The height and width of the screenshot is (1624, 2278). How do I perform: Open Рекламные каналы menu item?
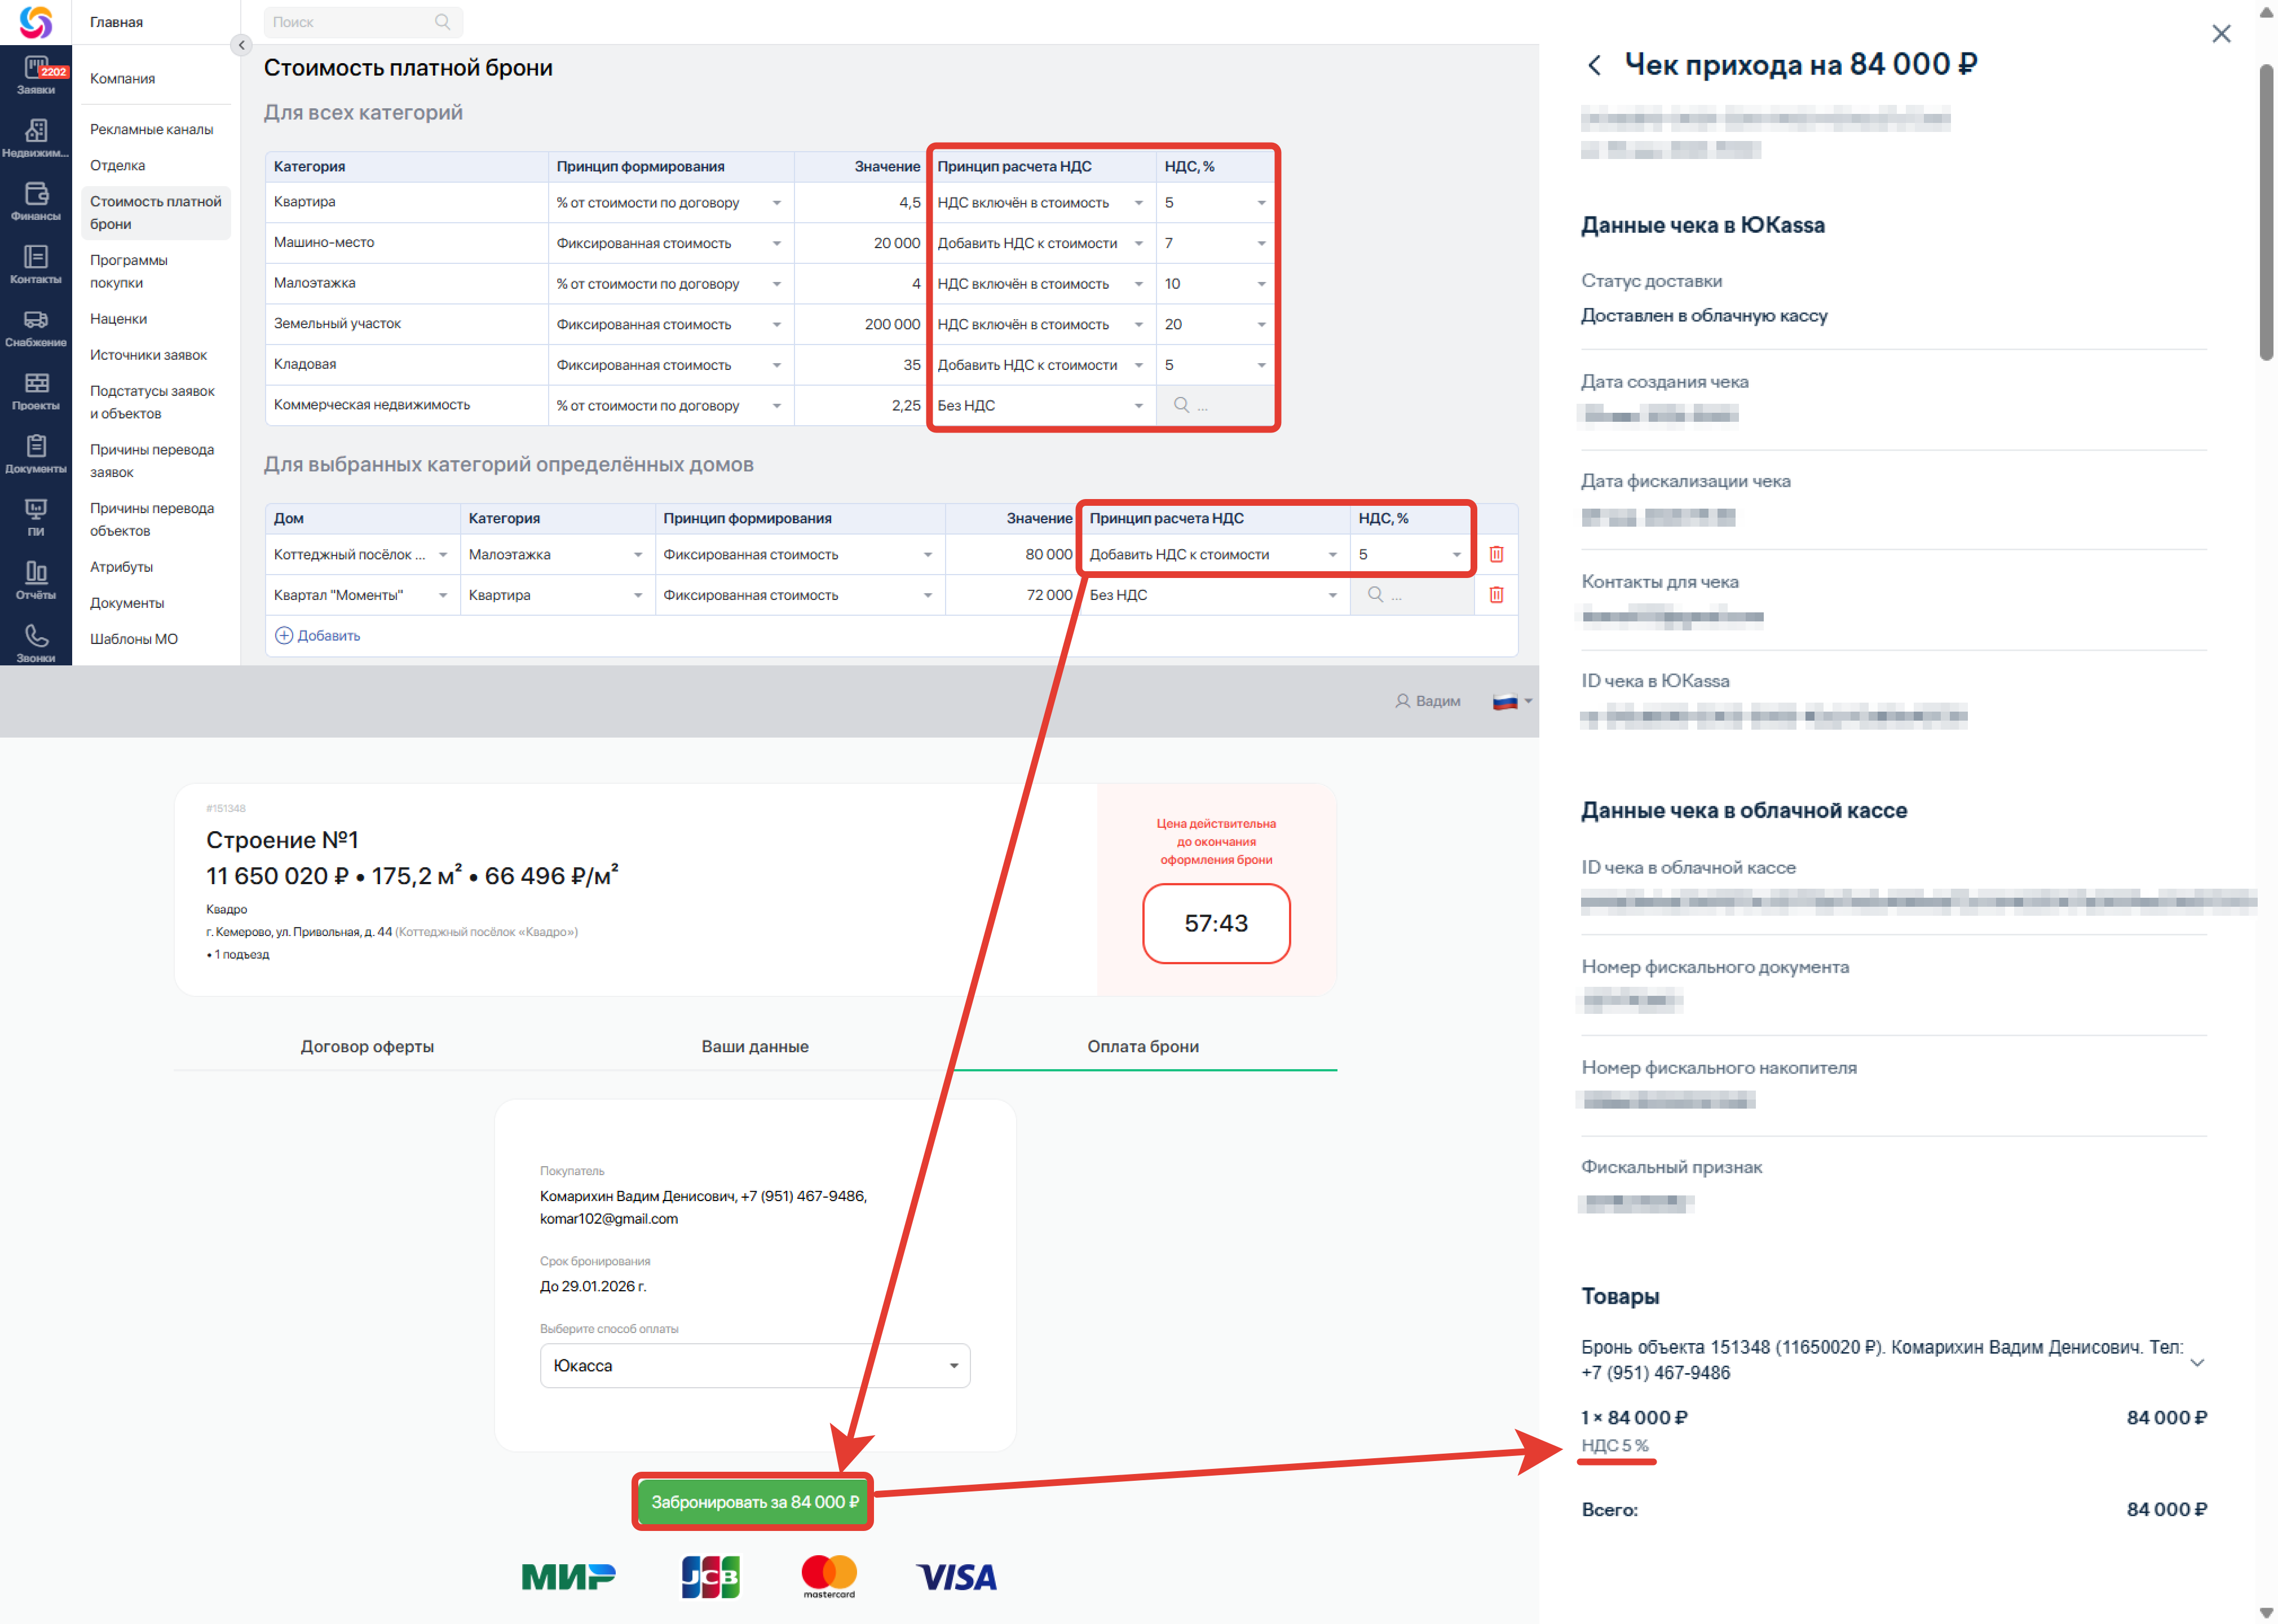click(151, 129)
